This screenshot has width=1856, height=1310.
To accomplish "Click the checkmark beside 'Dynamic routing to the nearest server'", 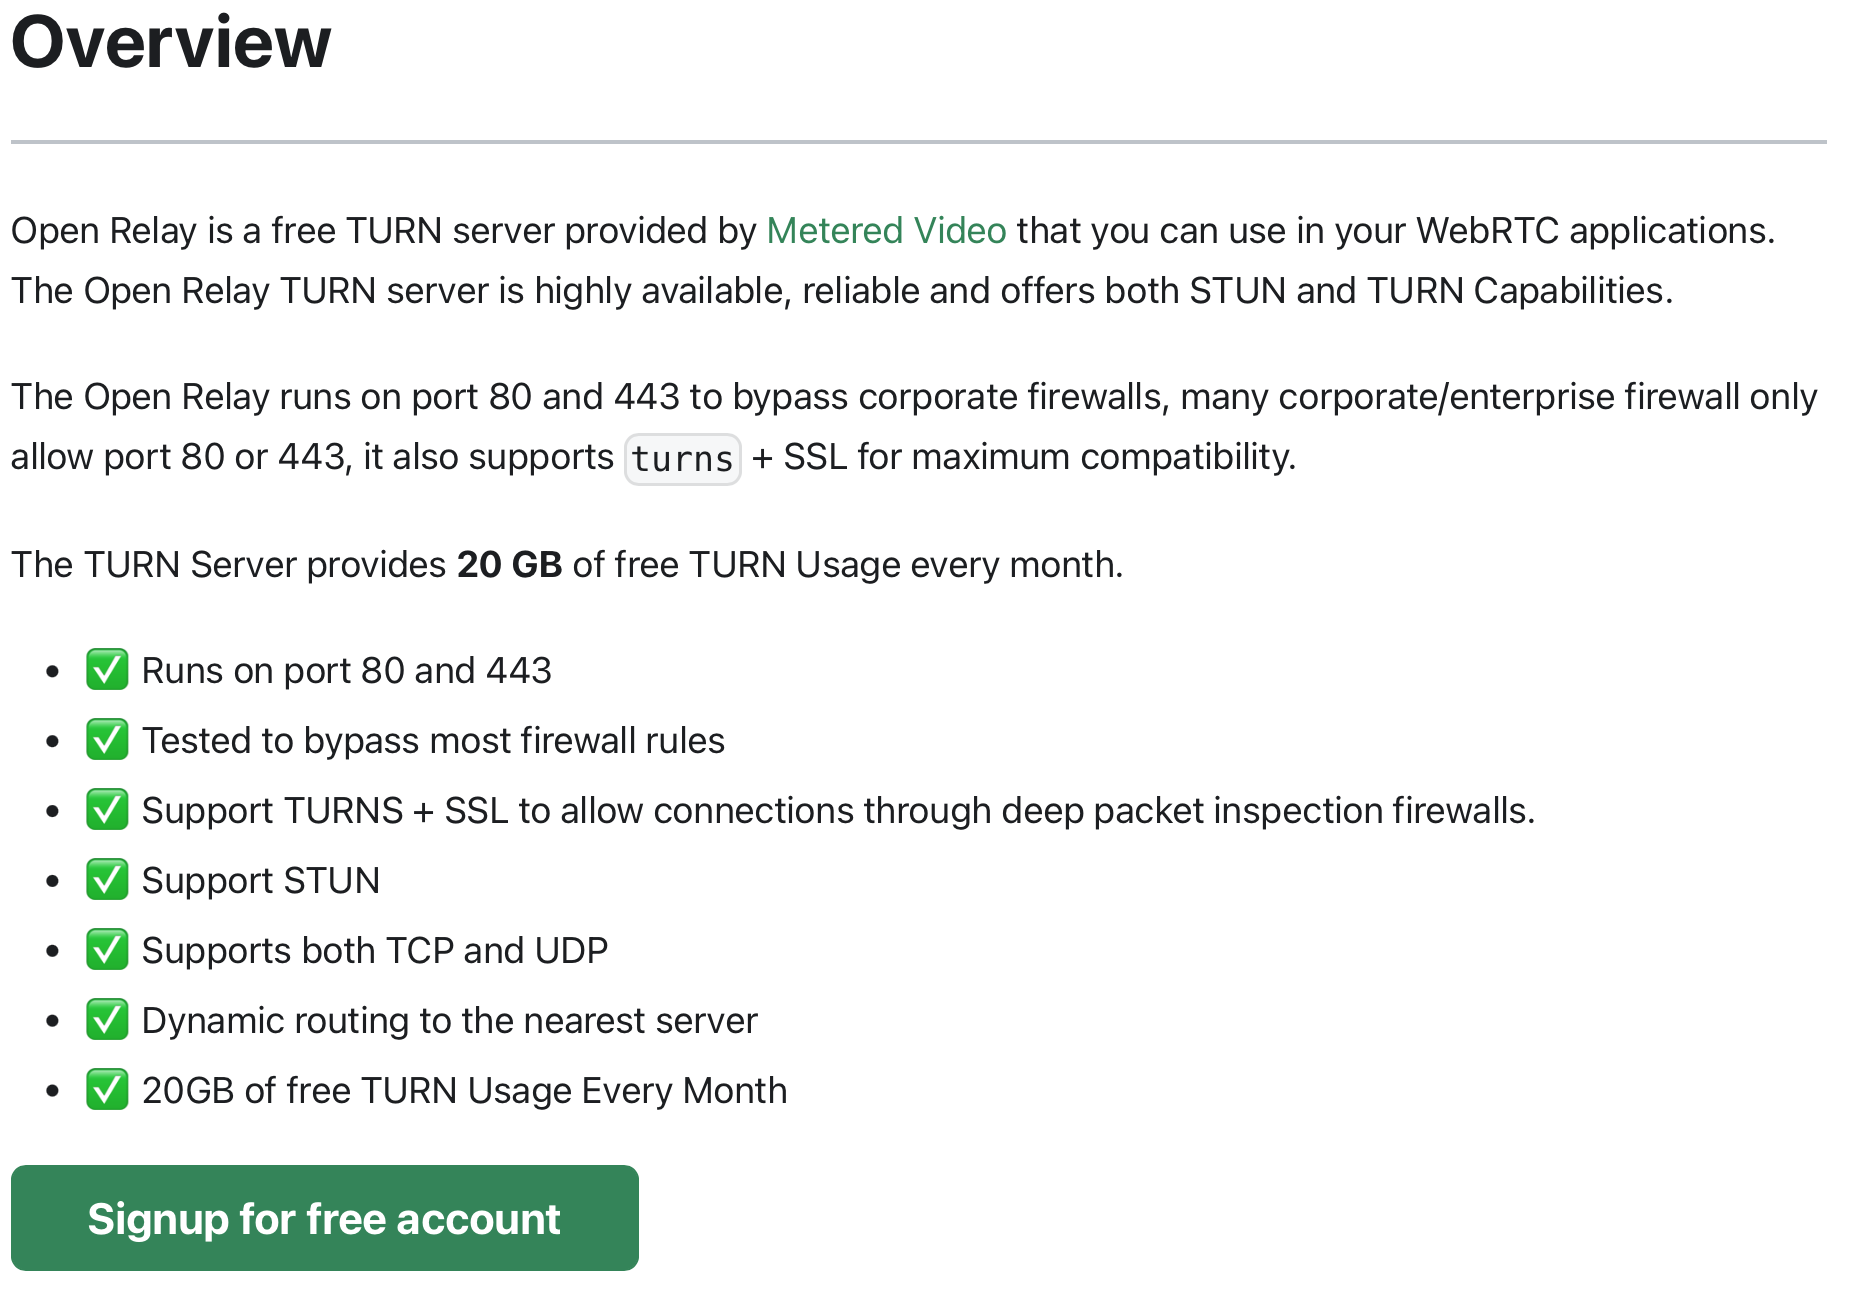I will click(106, 1020).
